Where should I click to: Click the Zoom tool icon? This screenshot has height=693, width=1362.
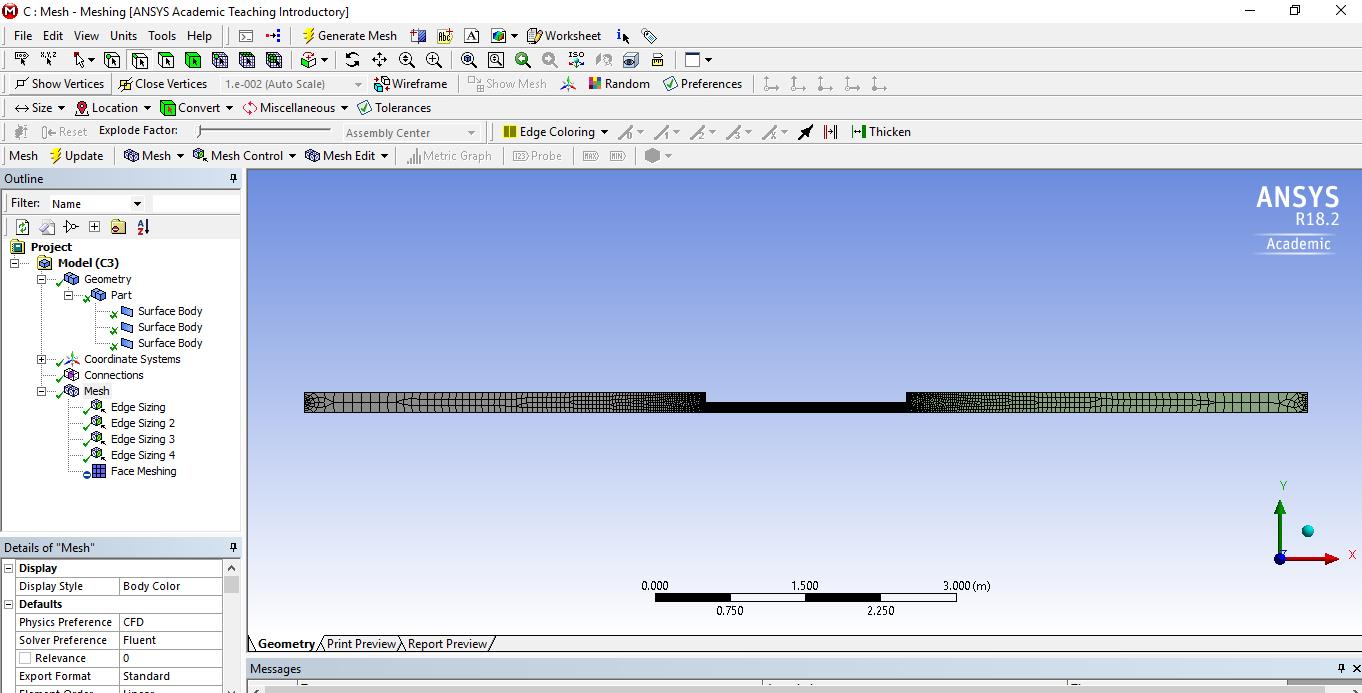(406, 60)
